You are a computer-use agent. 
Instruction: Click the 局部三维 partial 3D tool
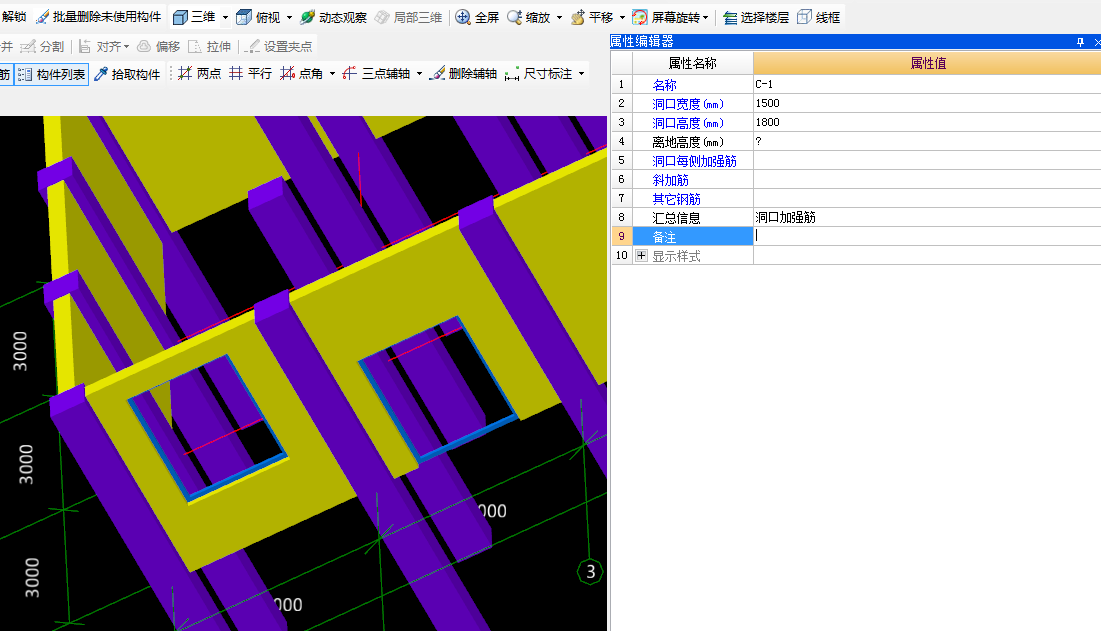point(409,17)
